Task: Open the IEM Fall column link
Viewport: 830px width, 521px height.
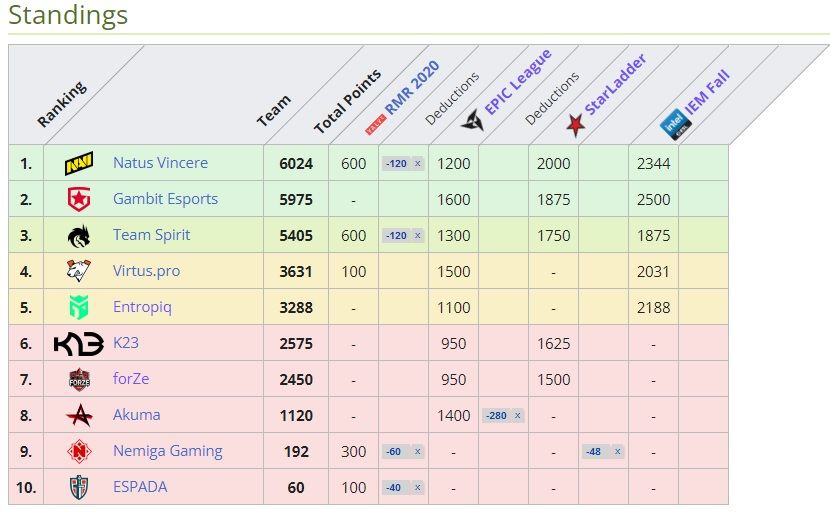Action: [x=708, y=92]
